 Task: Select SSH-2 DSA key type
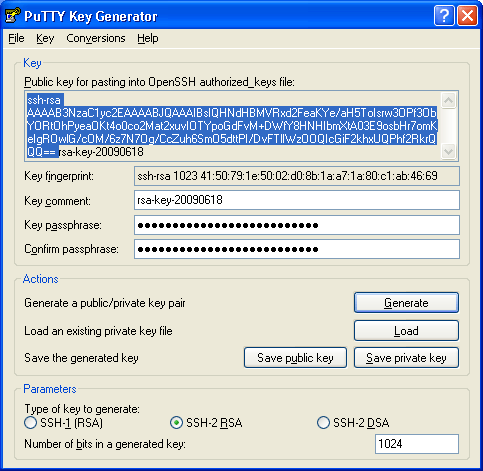click(x=353, y=423)
